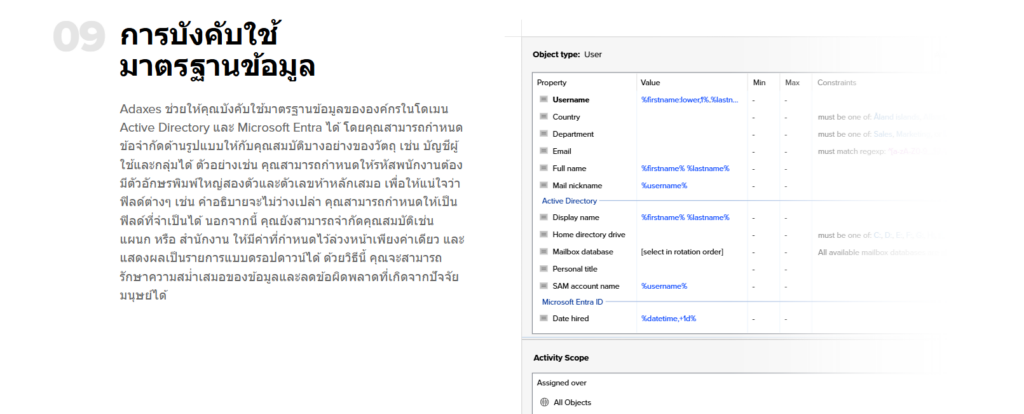Click the SAM account name %username% value

[x=663, y=286]
